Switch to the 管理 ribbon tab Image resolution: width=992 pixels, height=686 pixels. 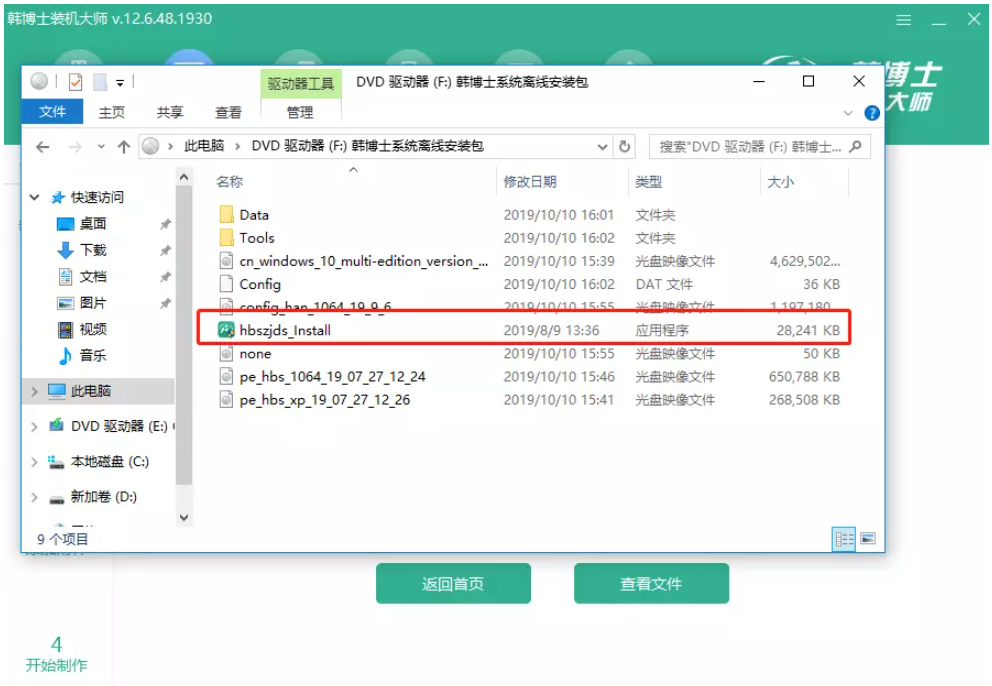click(x=300, y=112)
